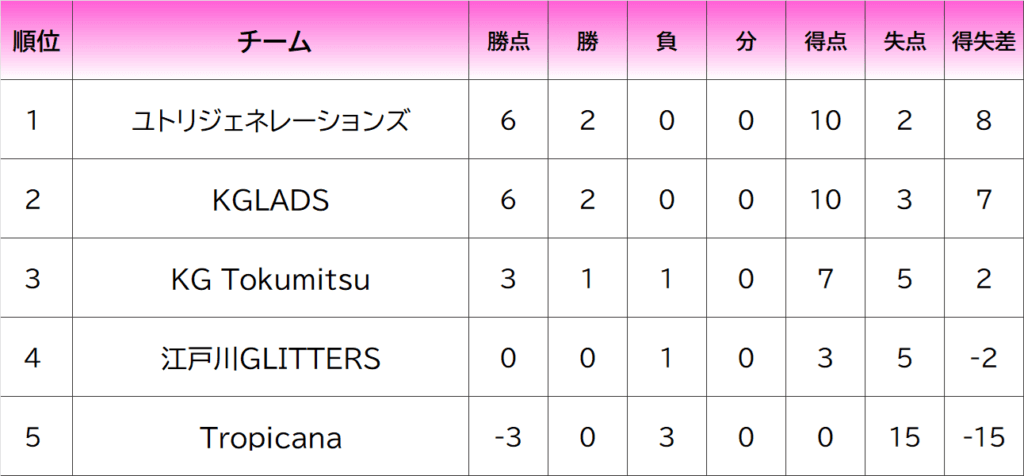Click the KG Tokumitsu team name
The height and width of the screenshot is (476, 1024).
271,279
